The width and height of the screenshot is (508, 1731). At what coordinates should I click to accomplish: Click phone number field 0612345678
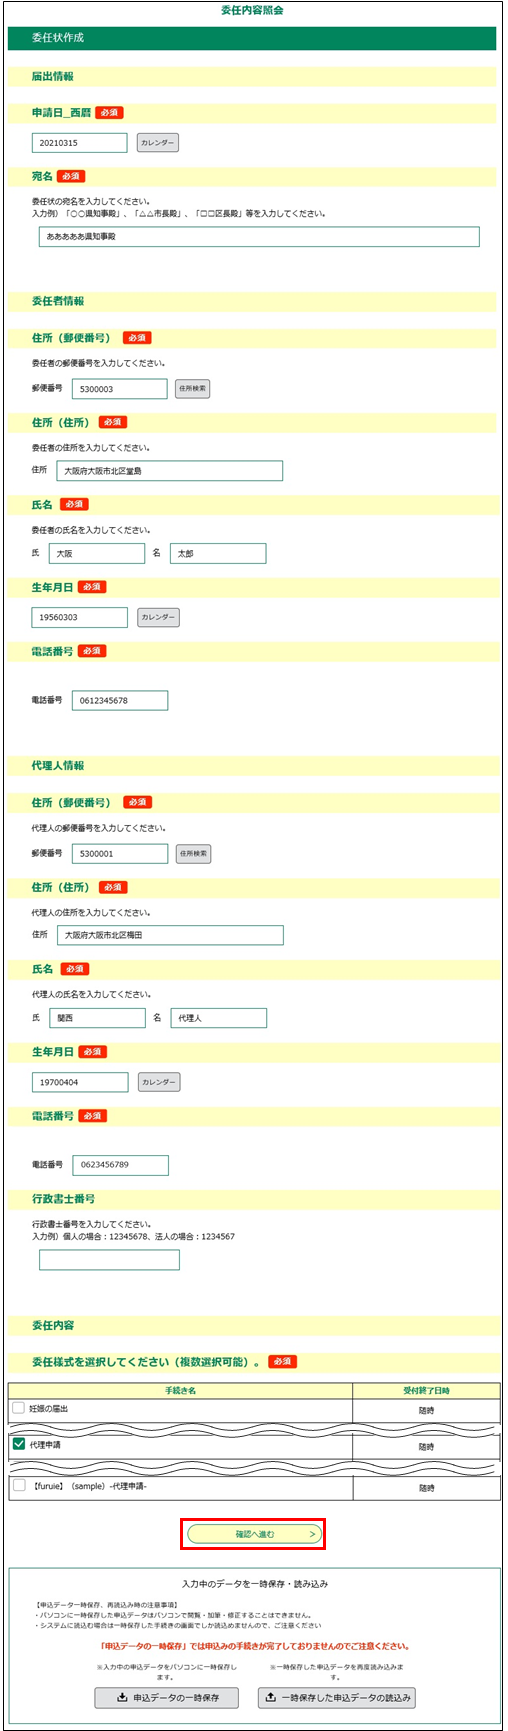click(120, 700)
